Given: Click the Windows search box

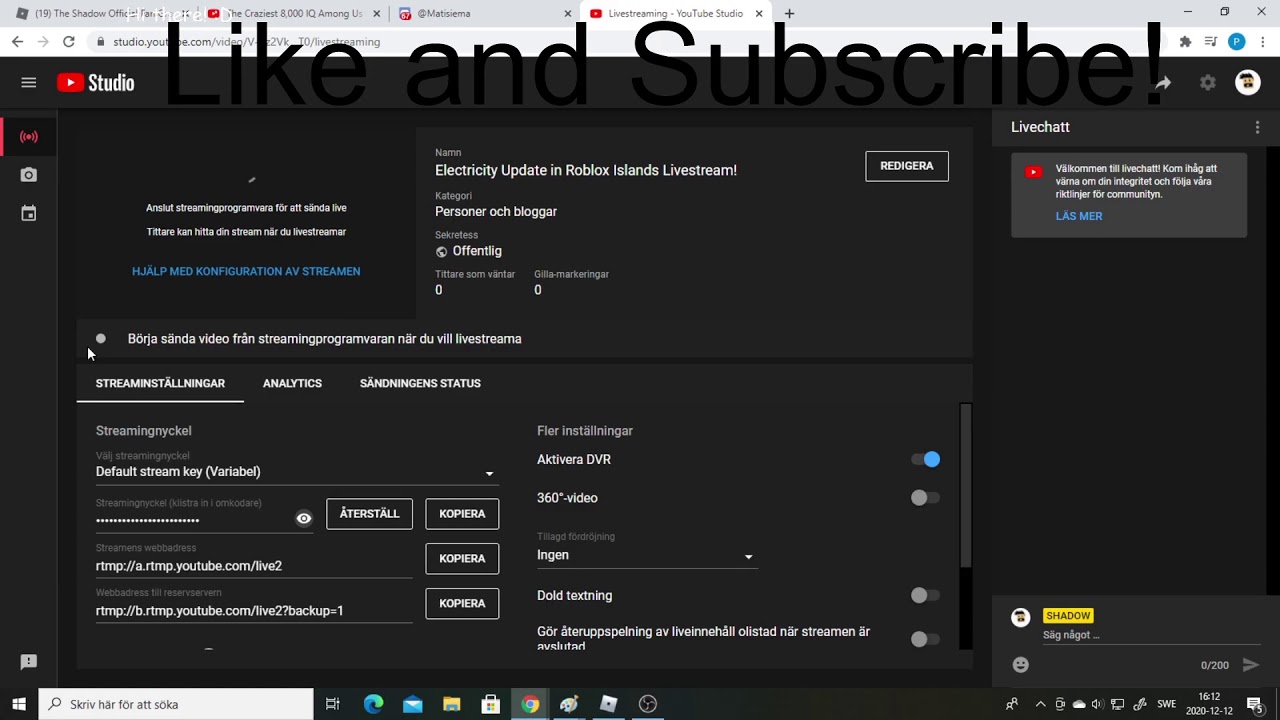Looking at the screenshot, I should [x=176, y=704].
